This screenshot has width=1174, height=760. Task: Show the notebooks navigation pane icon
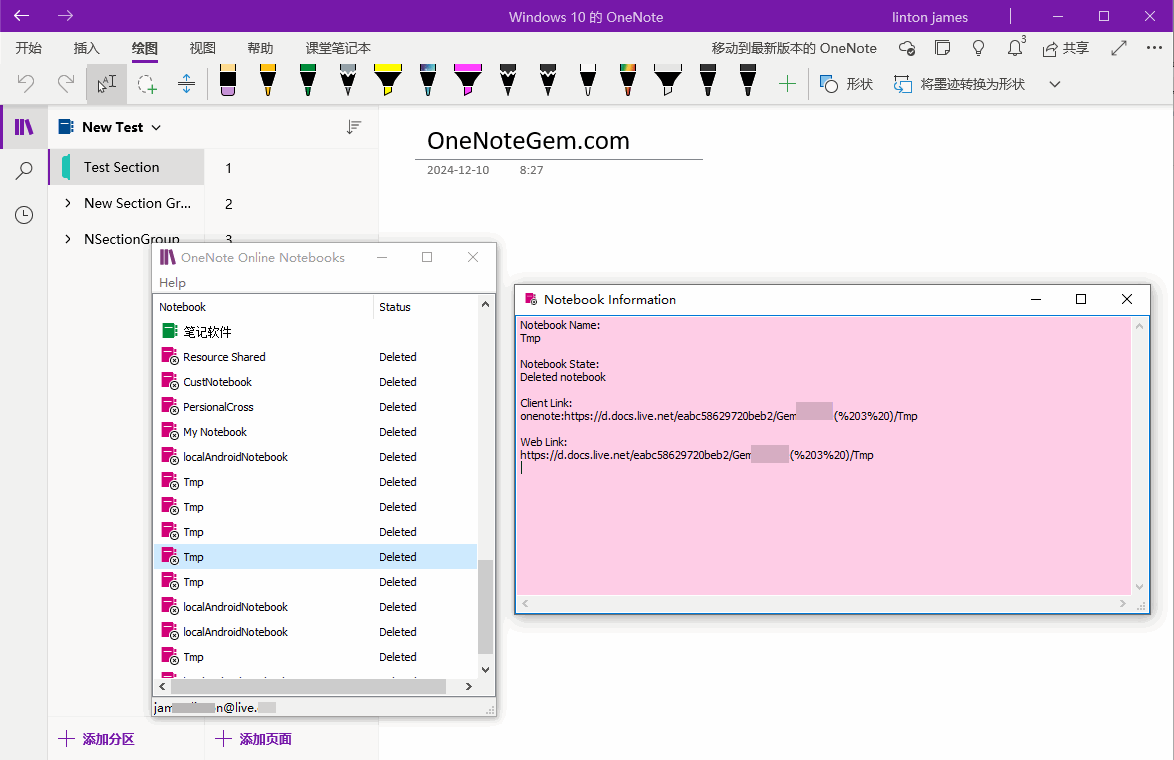24,127
